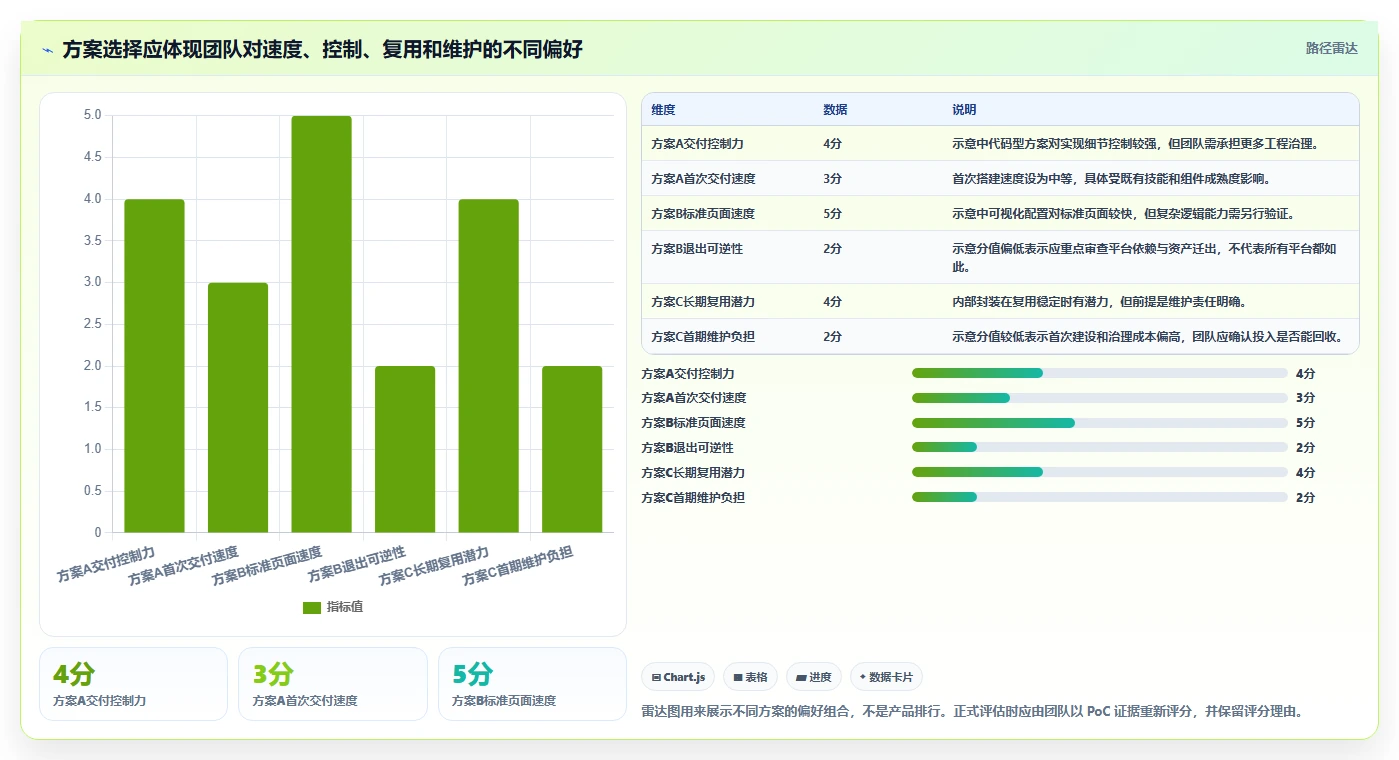Click the 方案C首期维护负担 progress bar
Screen dimensions: 1399x760
1100,497
